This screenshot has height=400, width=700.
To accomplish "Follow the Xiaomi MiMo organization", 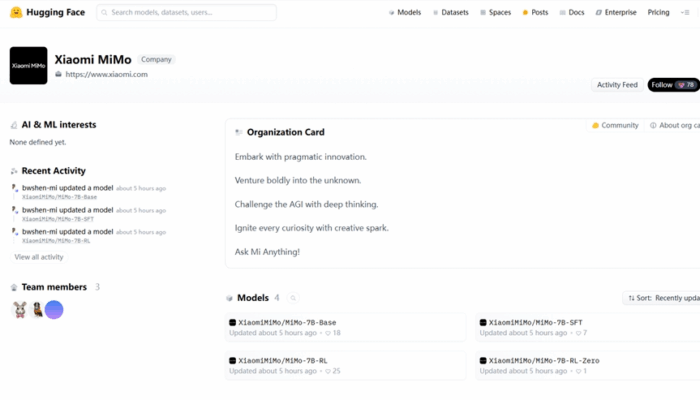I will click(x=673, y=85).
